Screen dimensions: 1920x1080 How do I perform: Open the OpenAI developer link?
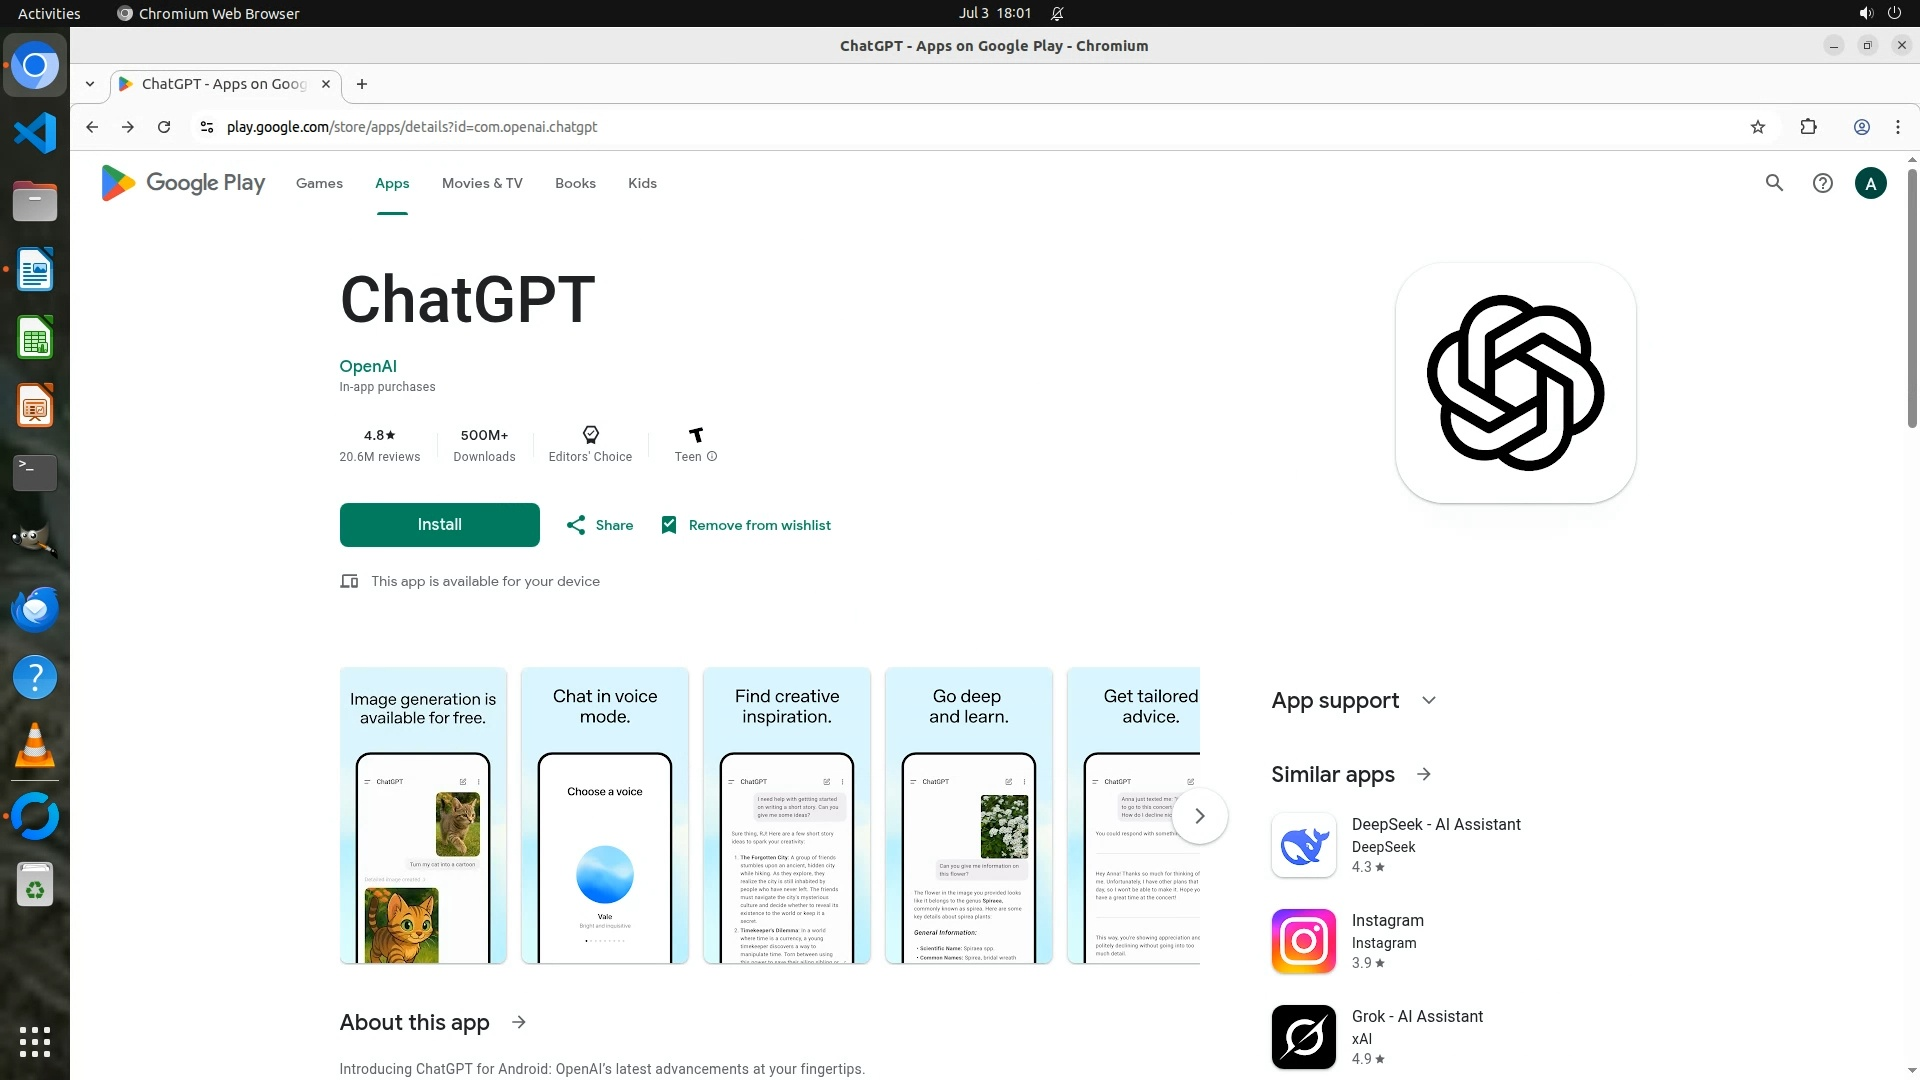click(x=368, y=366)
